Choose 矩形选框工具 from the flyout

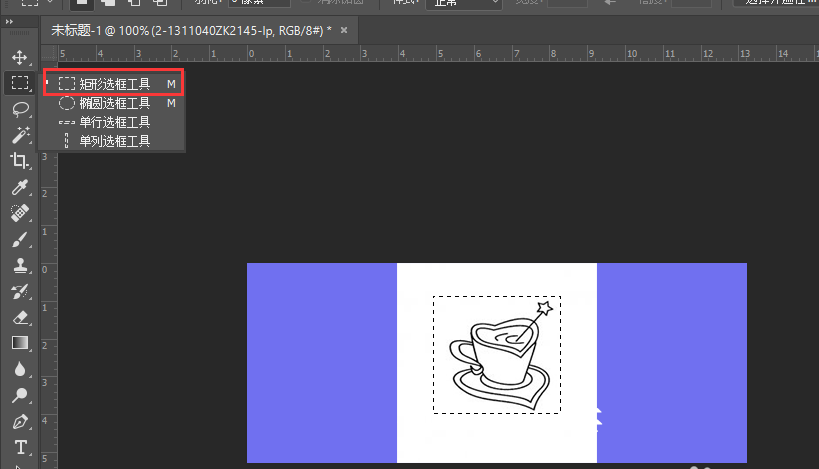[x=114, y=84]
